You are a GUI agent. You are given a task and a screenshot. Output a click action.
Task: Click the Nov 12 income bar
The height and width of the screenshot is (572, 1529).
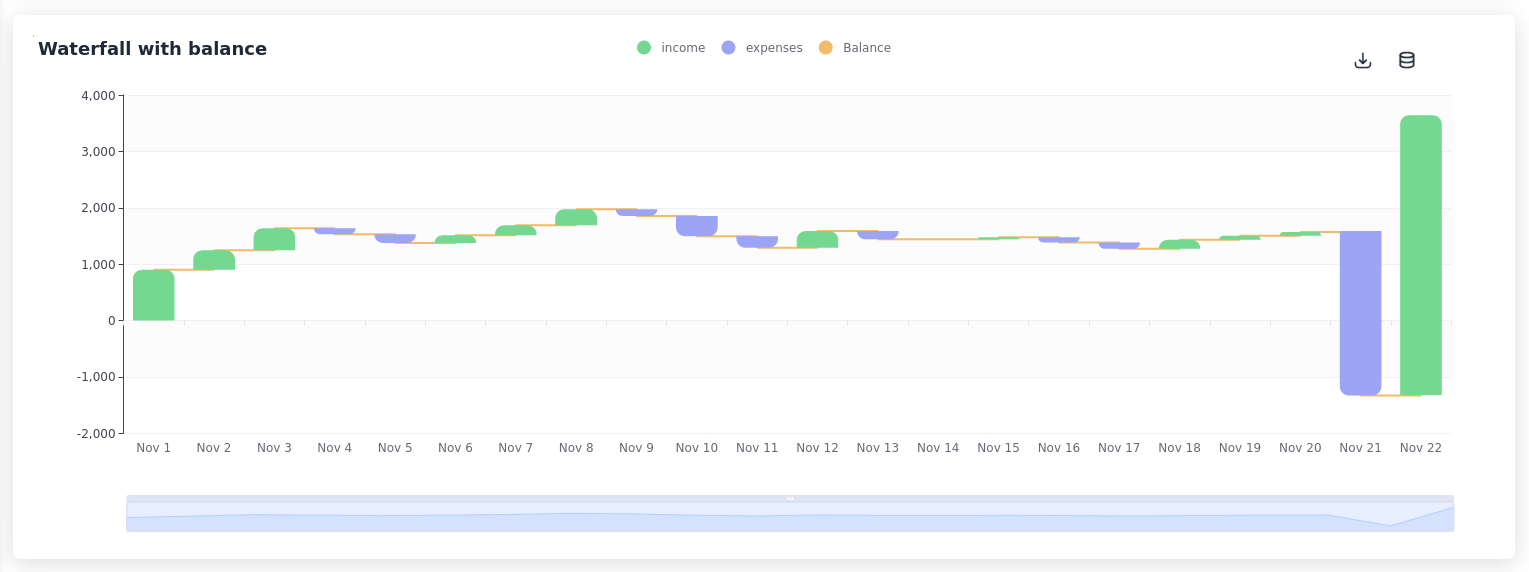tap(817, 240)
